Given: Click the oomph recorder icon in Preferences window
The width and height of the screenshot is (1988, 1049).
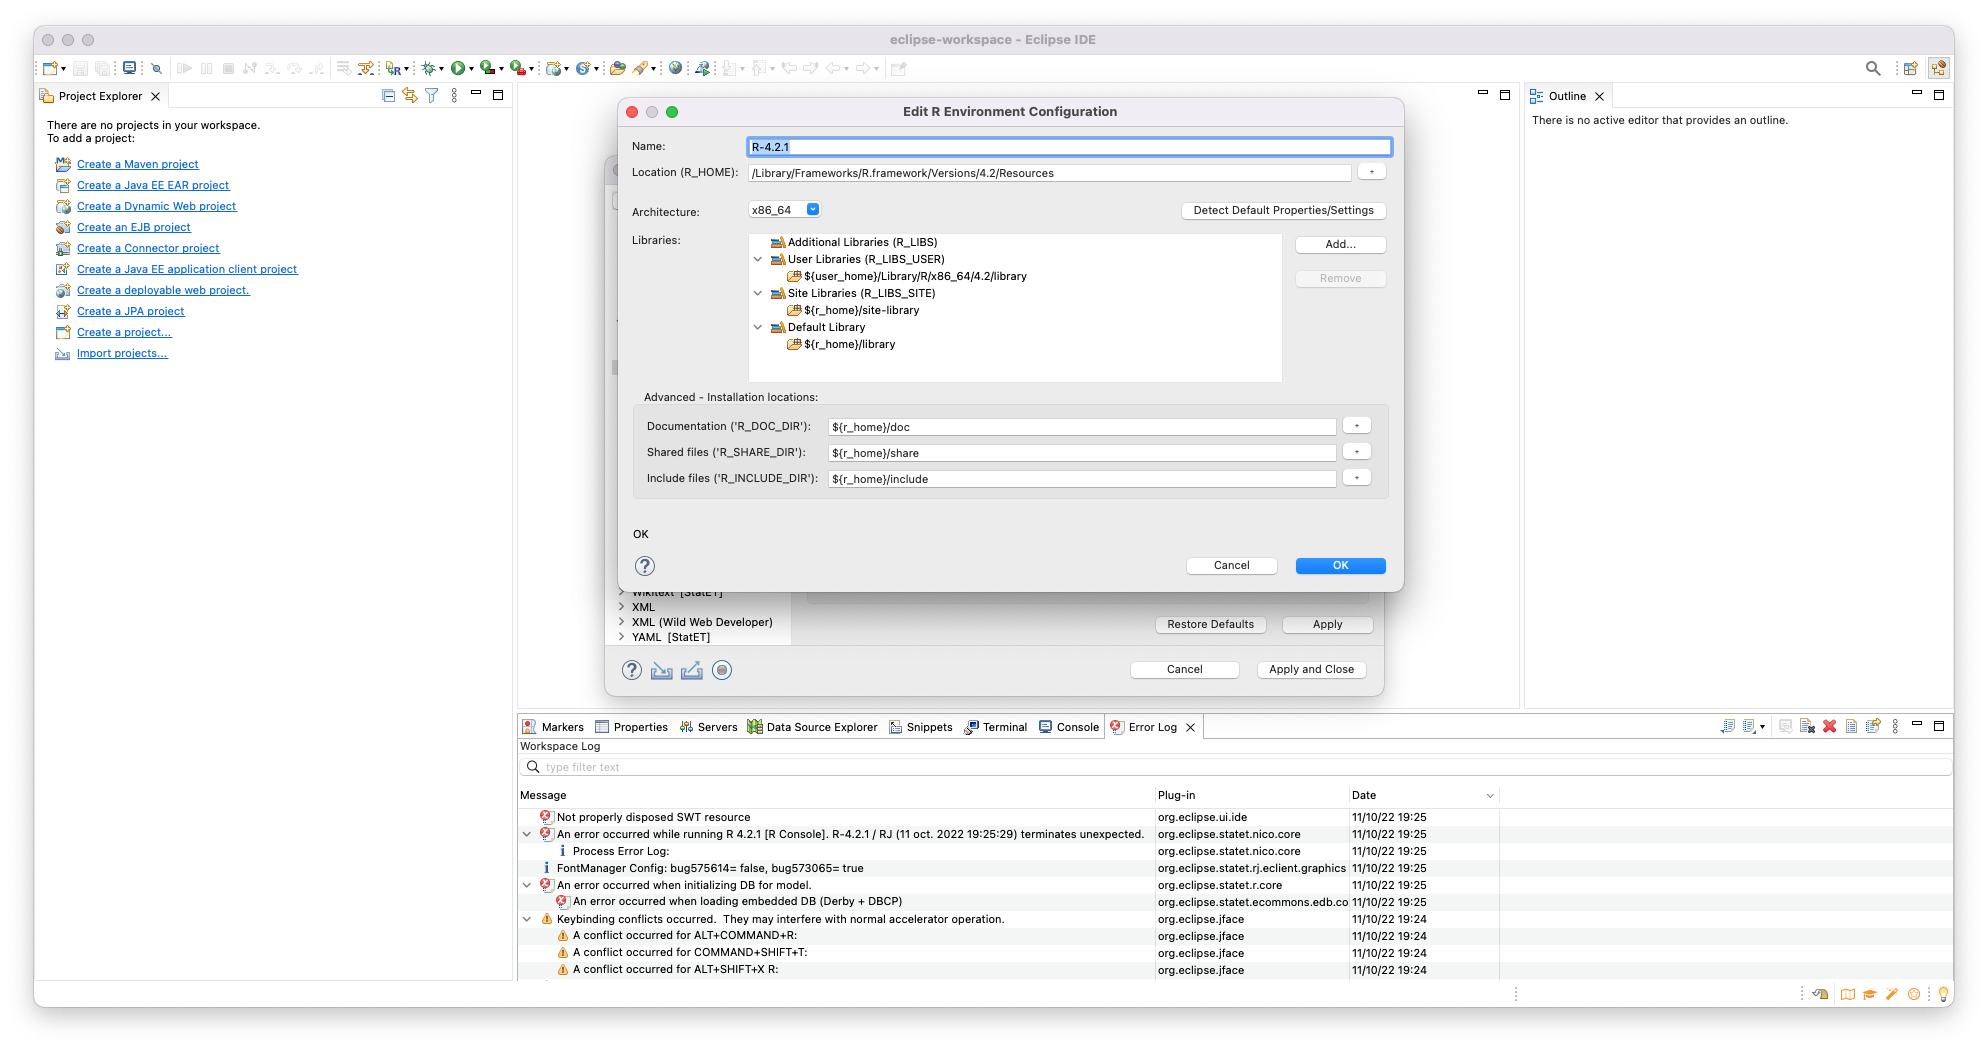Looking at the screenshot, I should pos(722,670).
